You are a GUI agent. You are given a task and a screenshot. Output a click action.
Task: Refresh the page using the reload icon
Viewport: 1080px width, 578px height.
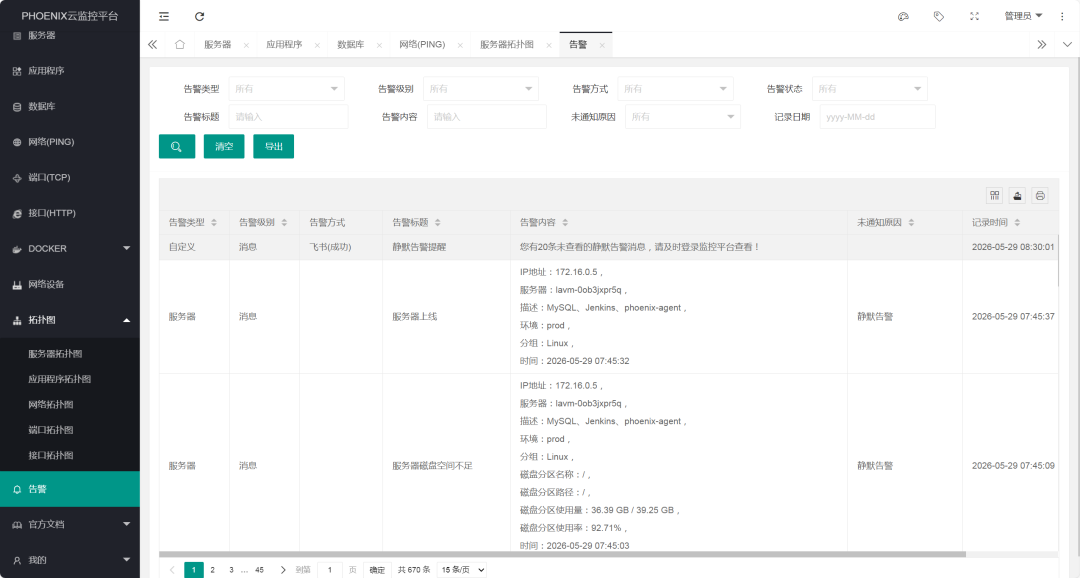click(x=199, y=16)
